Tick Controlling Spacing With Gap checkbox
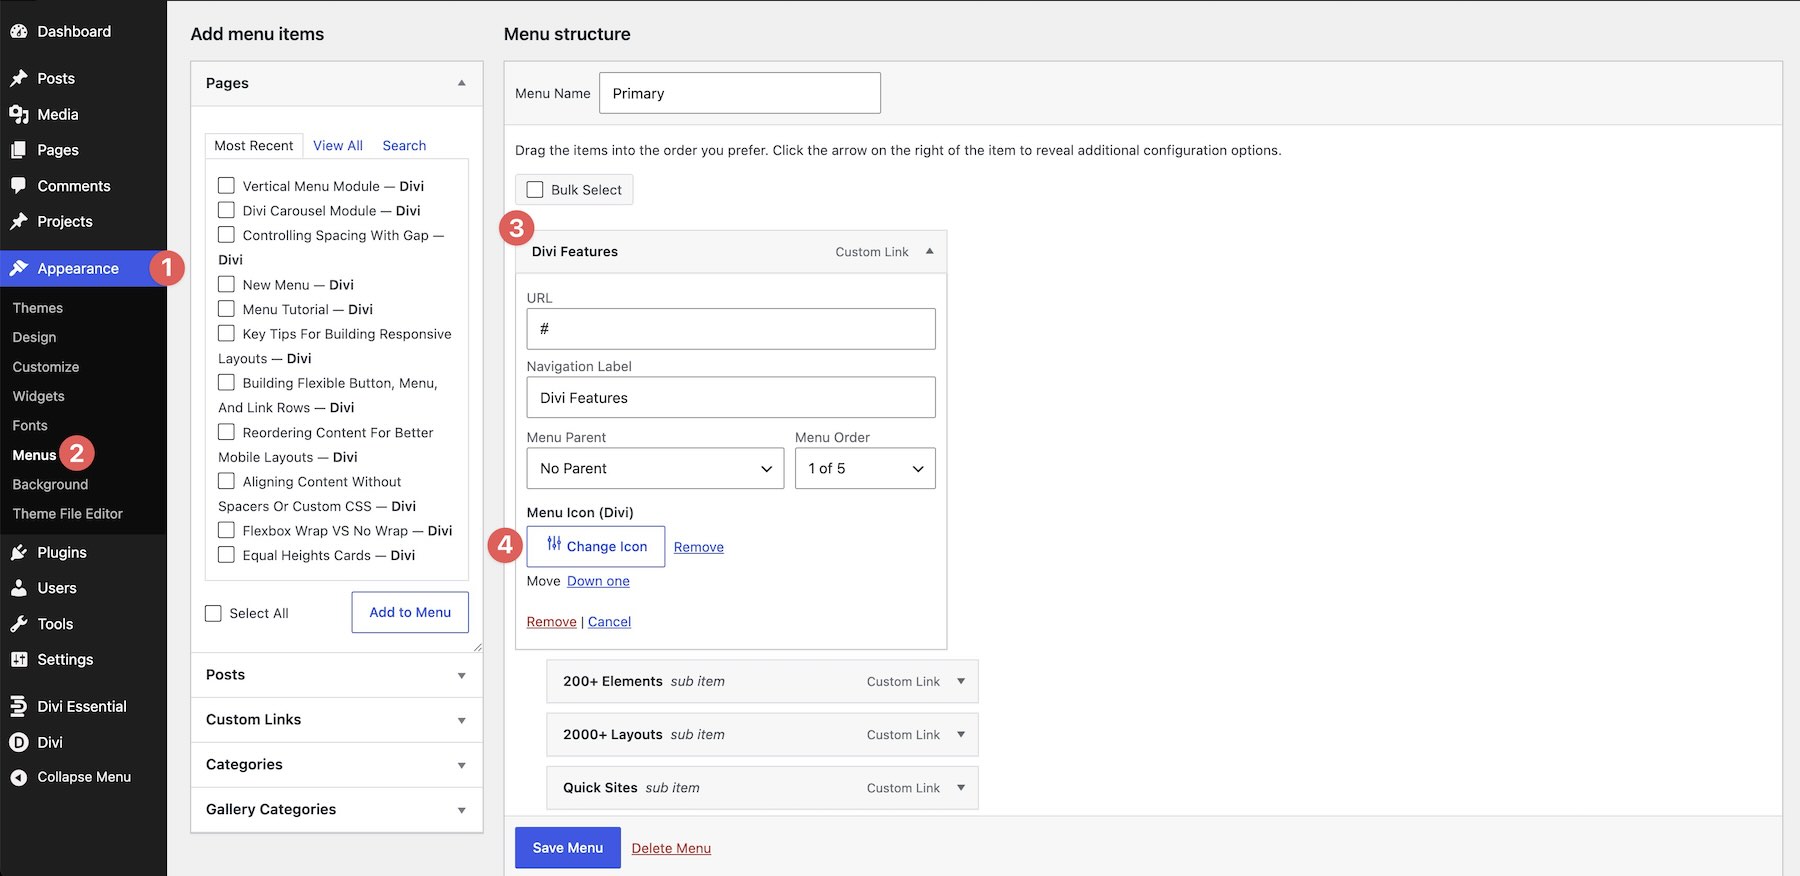1800x876 pixels. click(227, 235)
